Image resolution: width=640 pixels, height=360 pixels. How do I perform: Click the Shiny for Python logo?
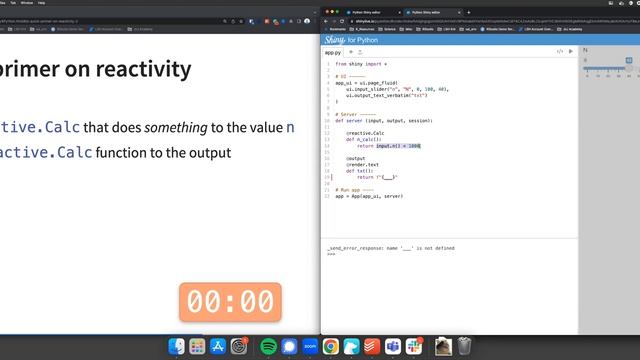click(351, 40)
